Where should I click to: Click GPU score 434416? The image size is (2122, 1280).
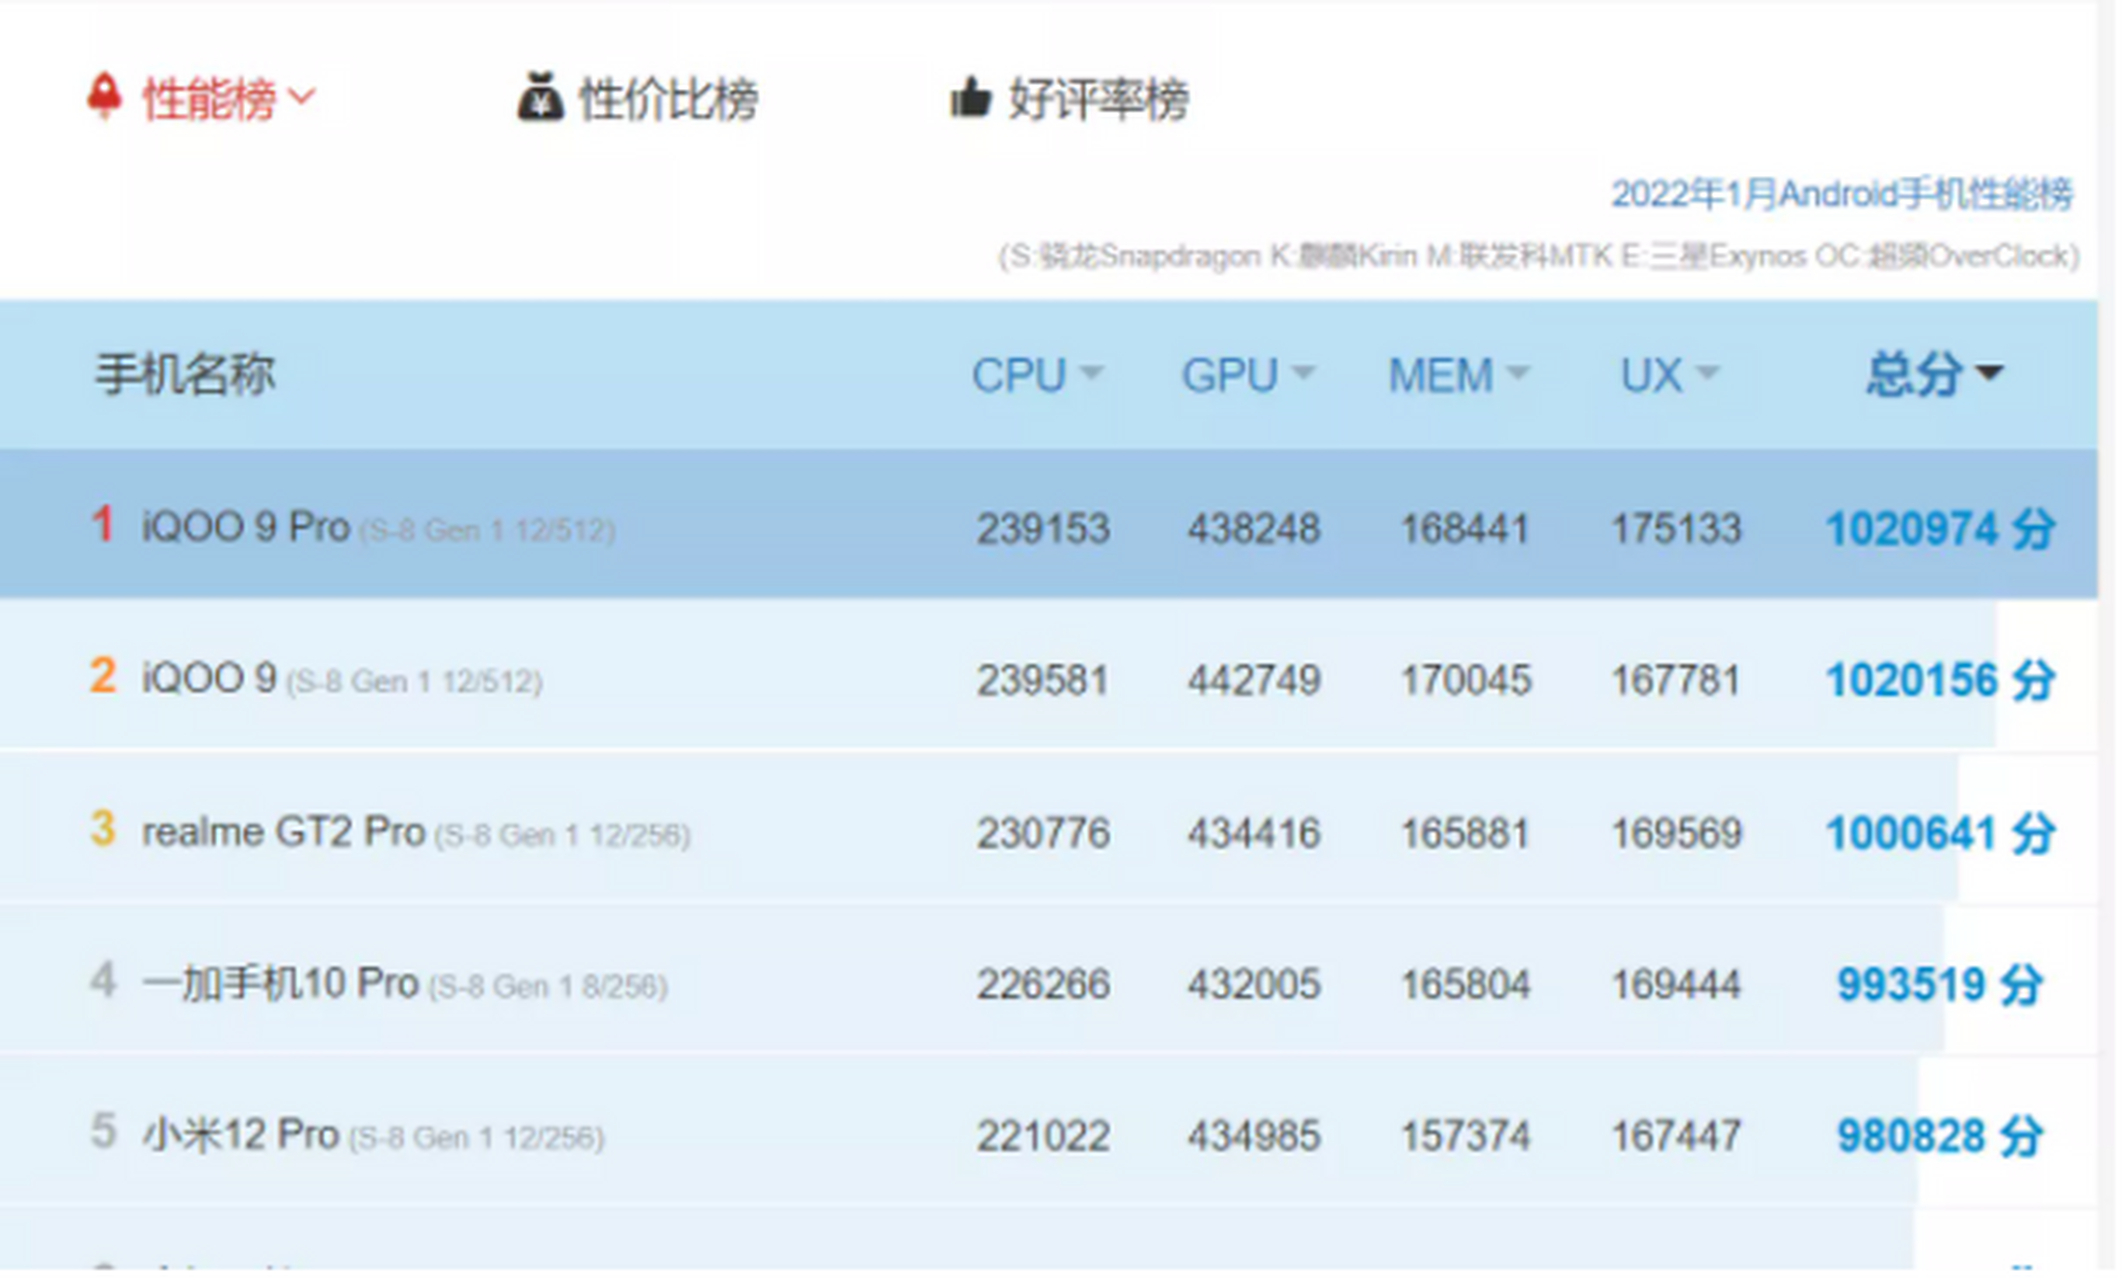click(1254, 832)
